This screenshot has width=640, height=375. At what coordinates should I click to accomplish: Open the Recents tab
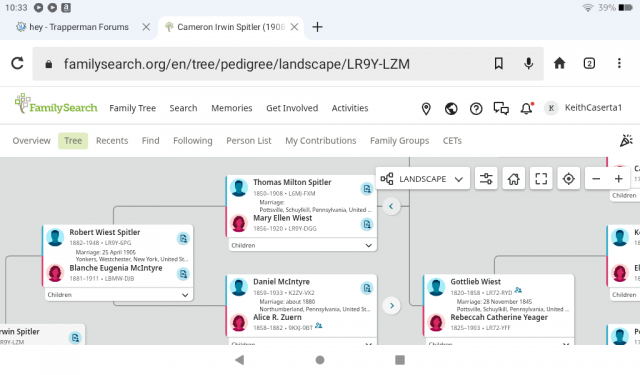112,141
